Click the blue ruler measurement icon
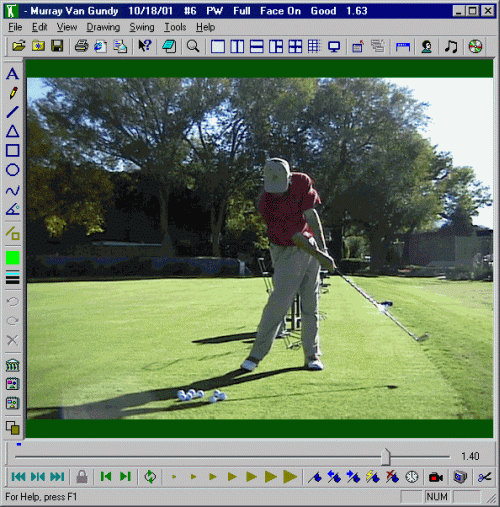The image size is (500, 507). coord(403,46)
